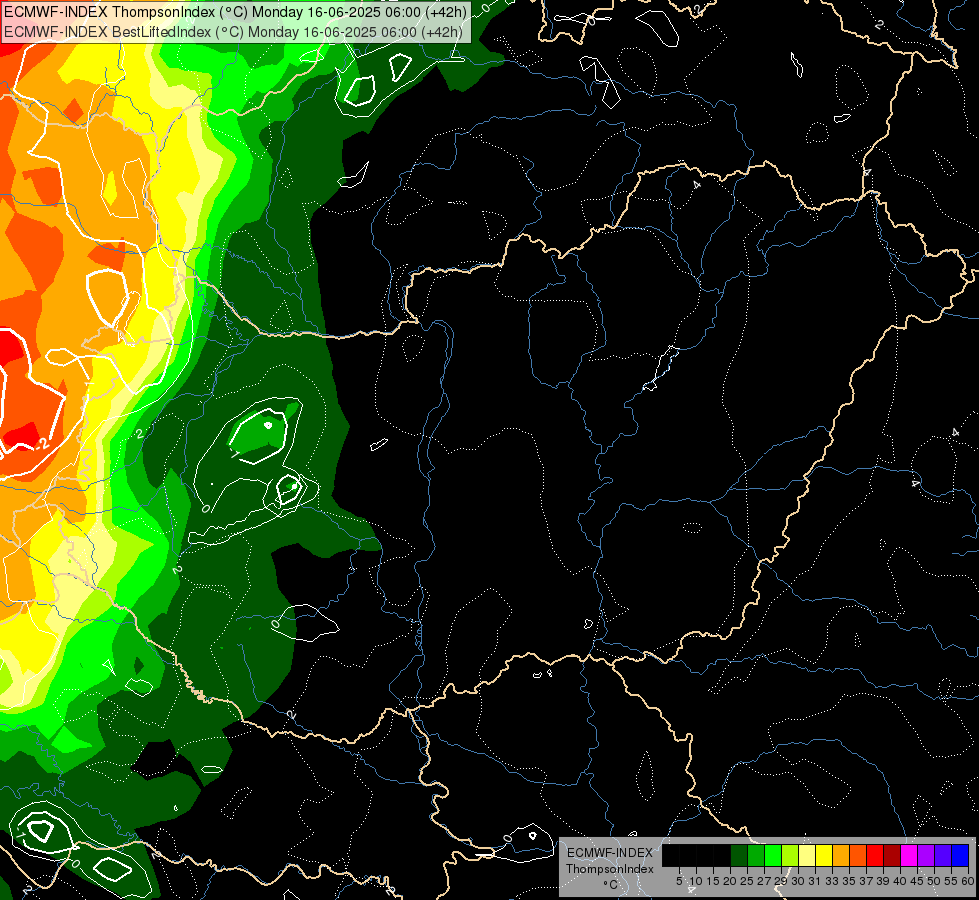Pick the yellow-green 29–30 legend swatch
The image size is (979, 900).
[x=790, y=855]
